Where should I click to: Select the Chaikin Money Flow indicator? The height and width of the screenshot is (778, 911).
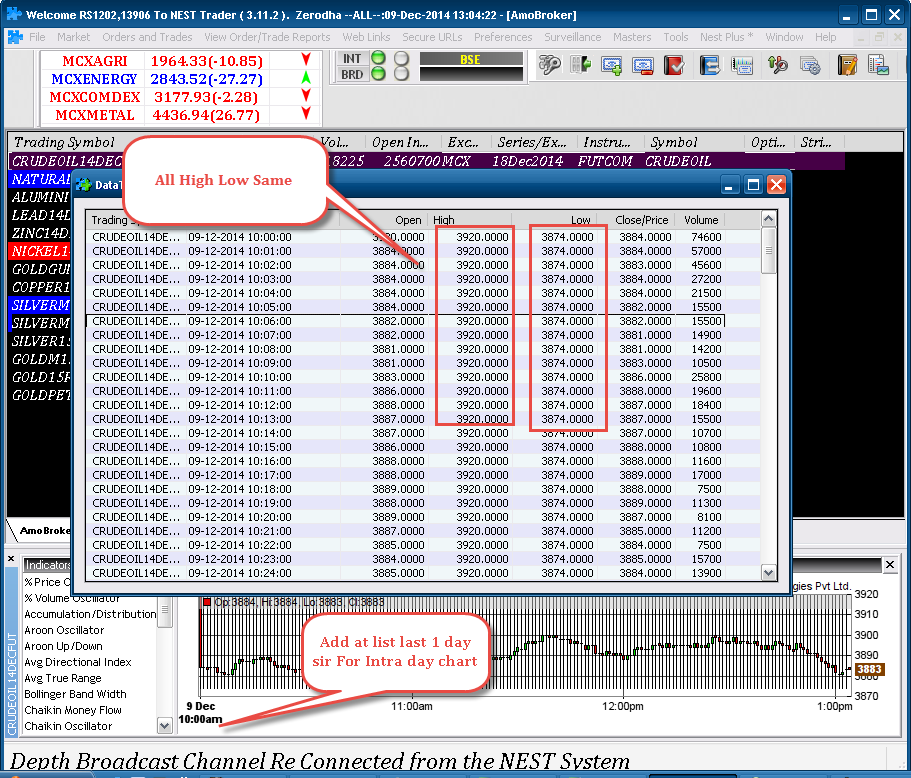73,710
